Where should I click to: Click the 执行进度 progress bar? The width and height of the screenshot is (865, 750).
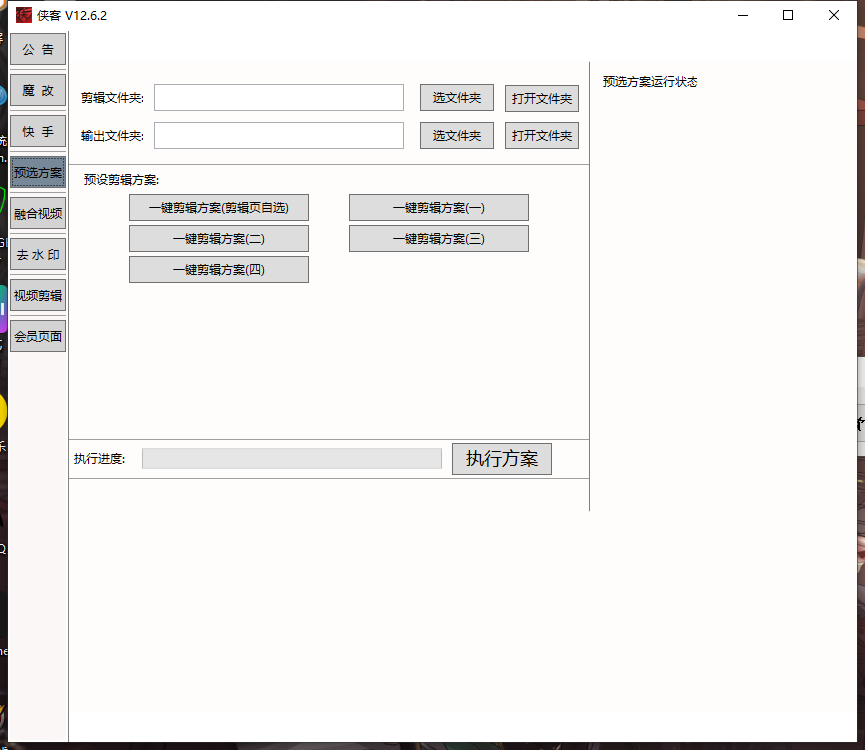click(291, 459)
